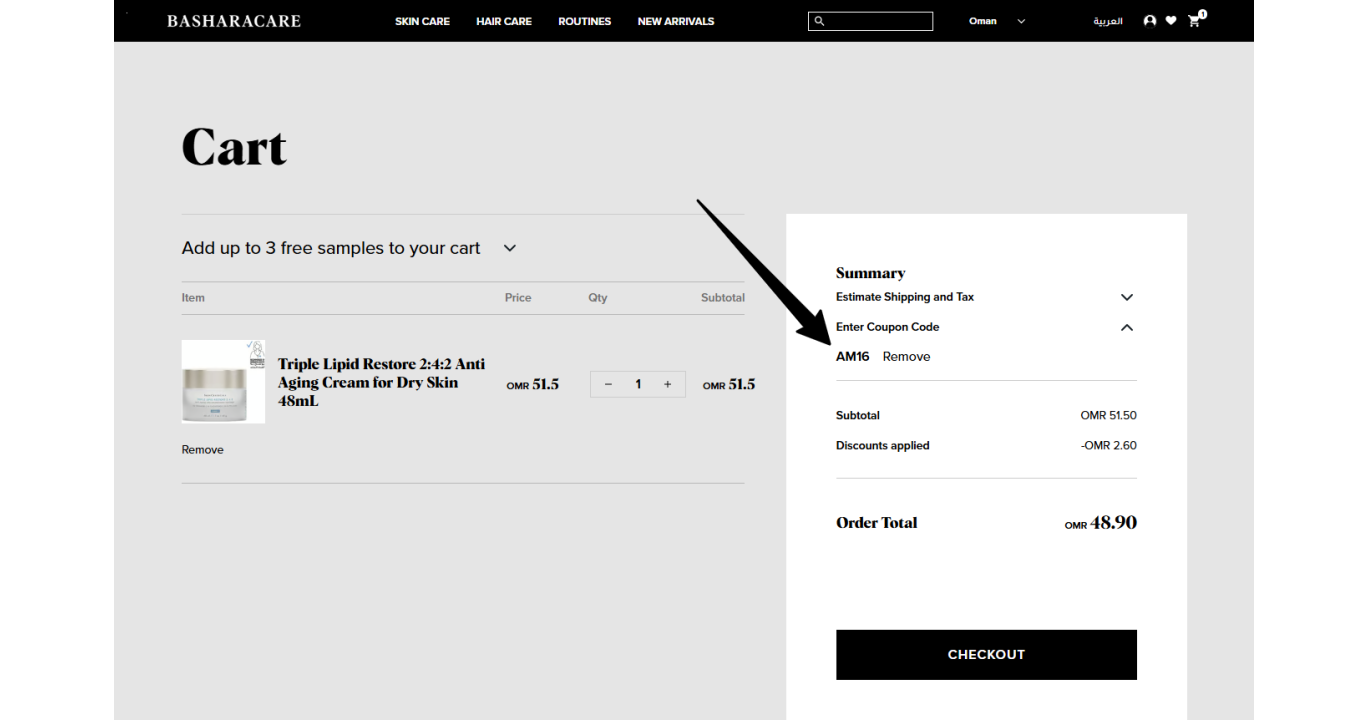Image resolution: width=1368 pixels, height=720 pixels.
Task: Click the Summary heading
Action: [x=870, y=273]
